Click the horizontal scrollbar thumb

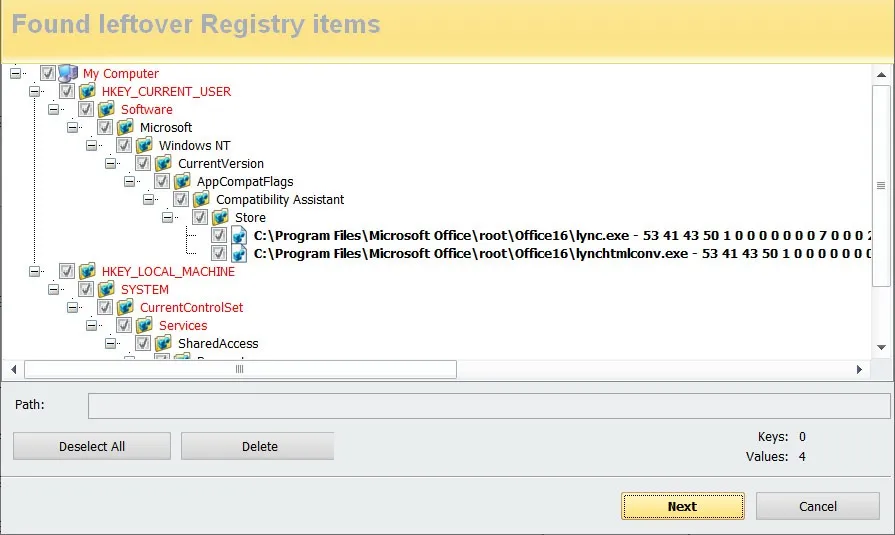[x=240, y=369]
